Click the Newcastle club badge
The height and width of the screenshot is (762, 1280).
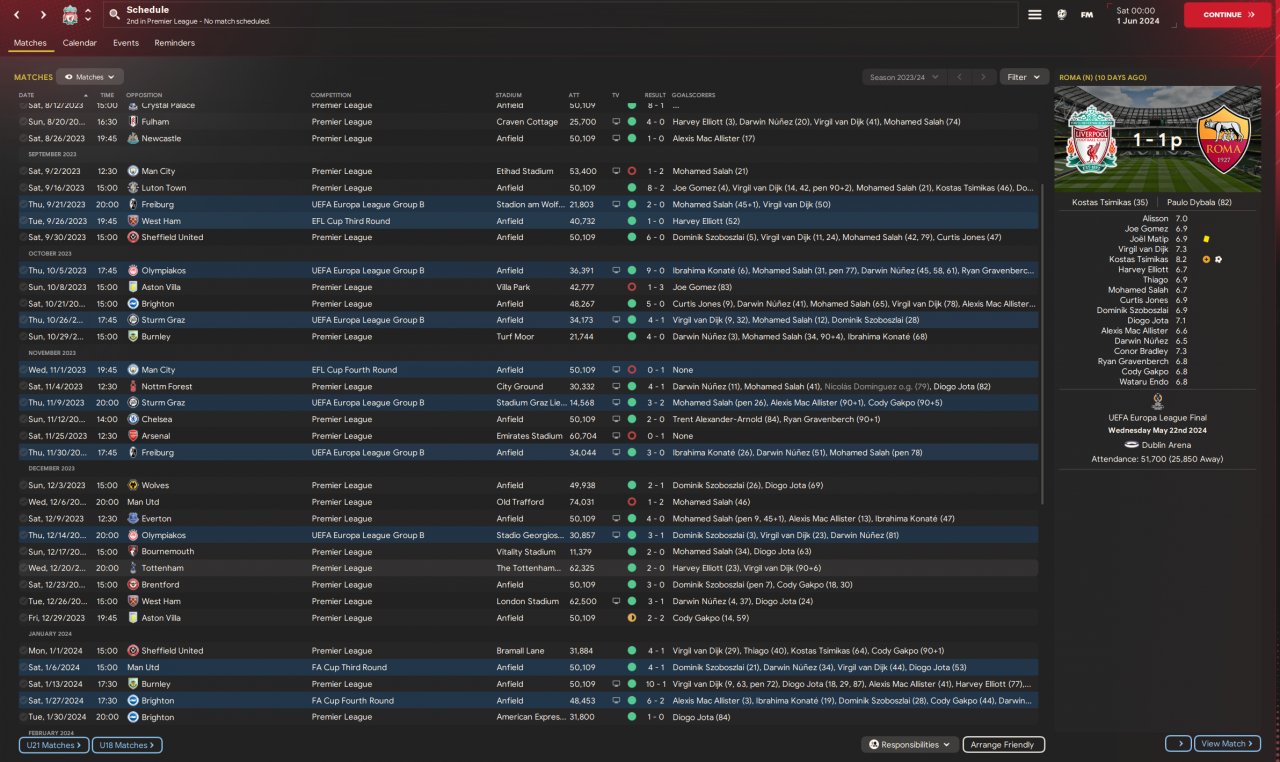(x=133, y=138)
